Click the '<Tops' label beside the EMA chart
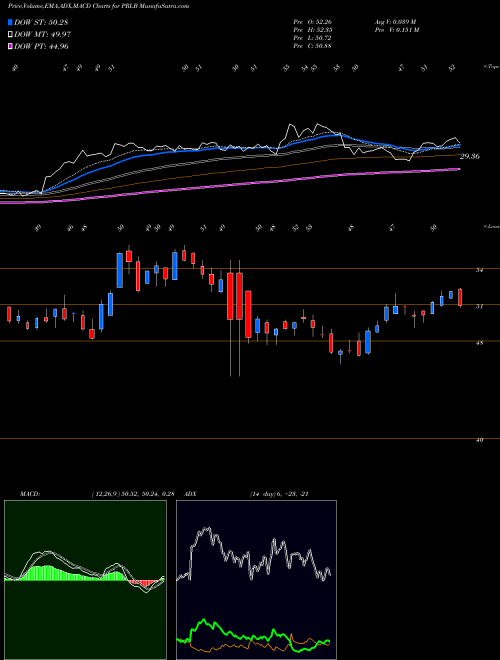 coord(491,67)
